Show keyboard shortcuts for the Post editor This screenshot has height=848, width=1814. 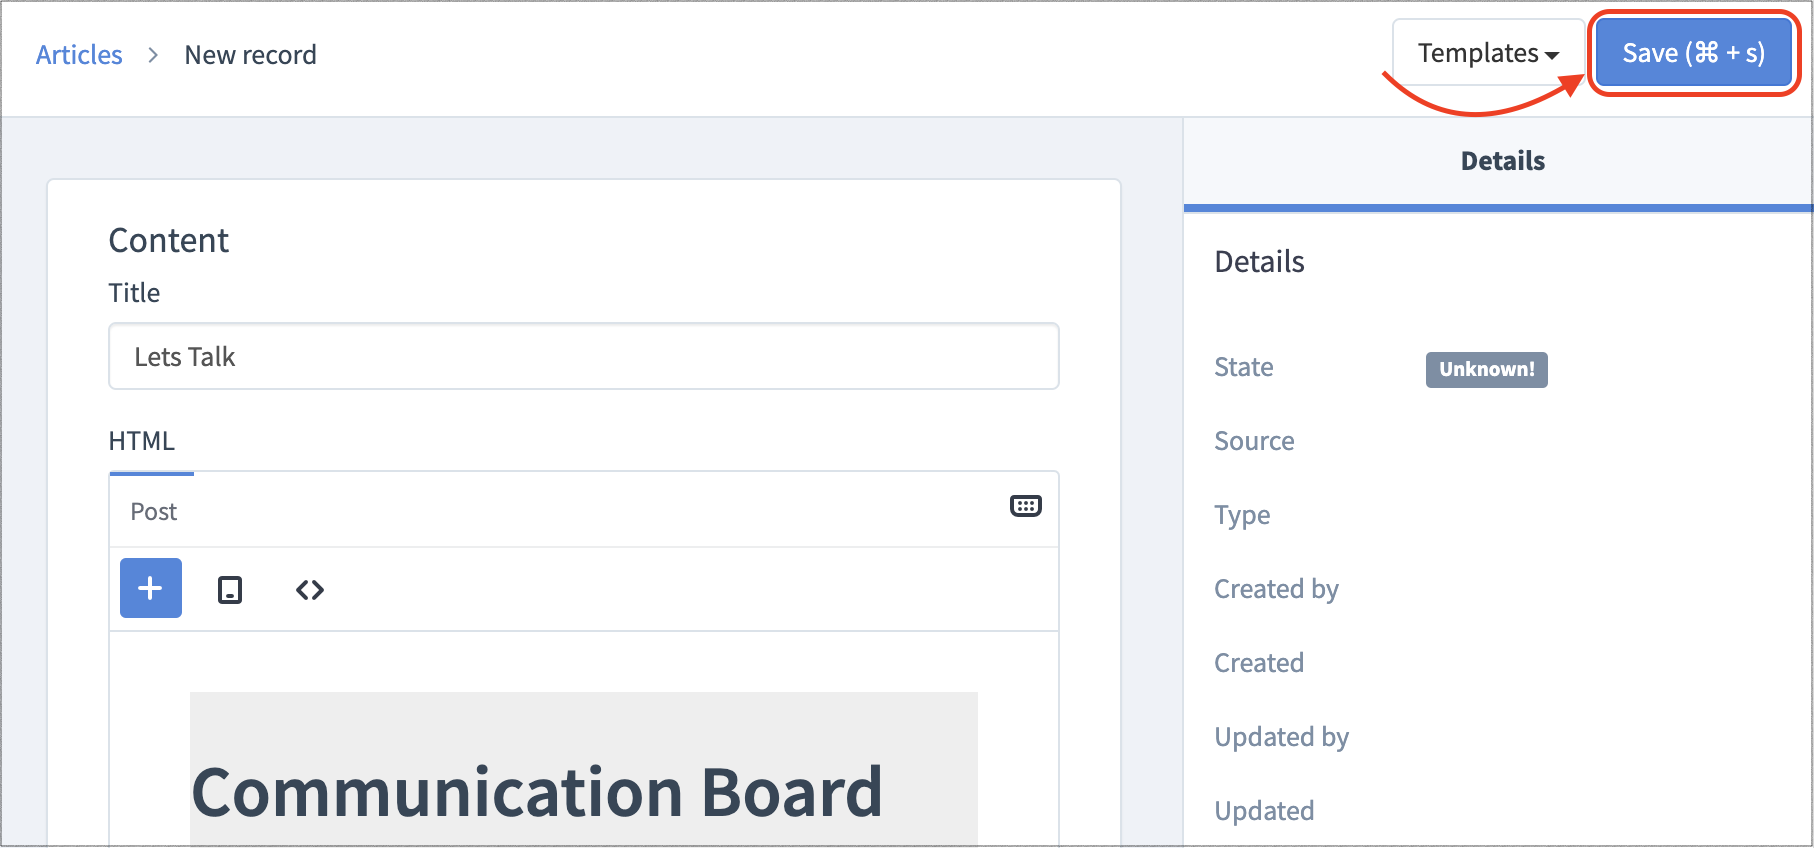1026,507
